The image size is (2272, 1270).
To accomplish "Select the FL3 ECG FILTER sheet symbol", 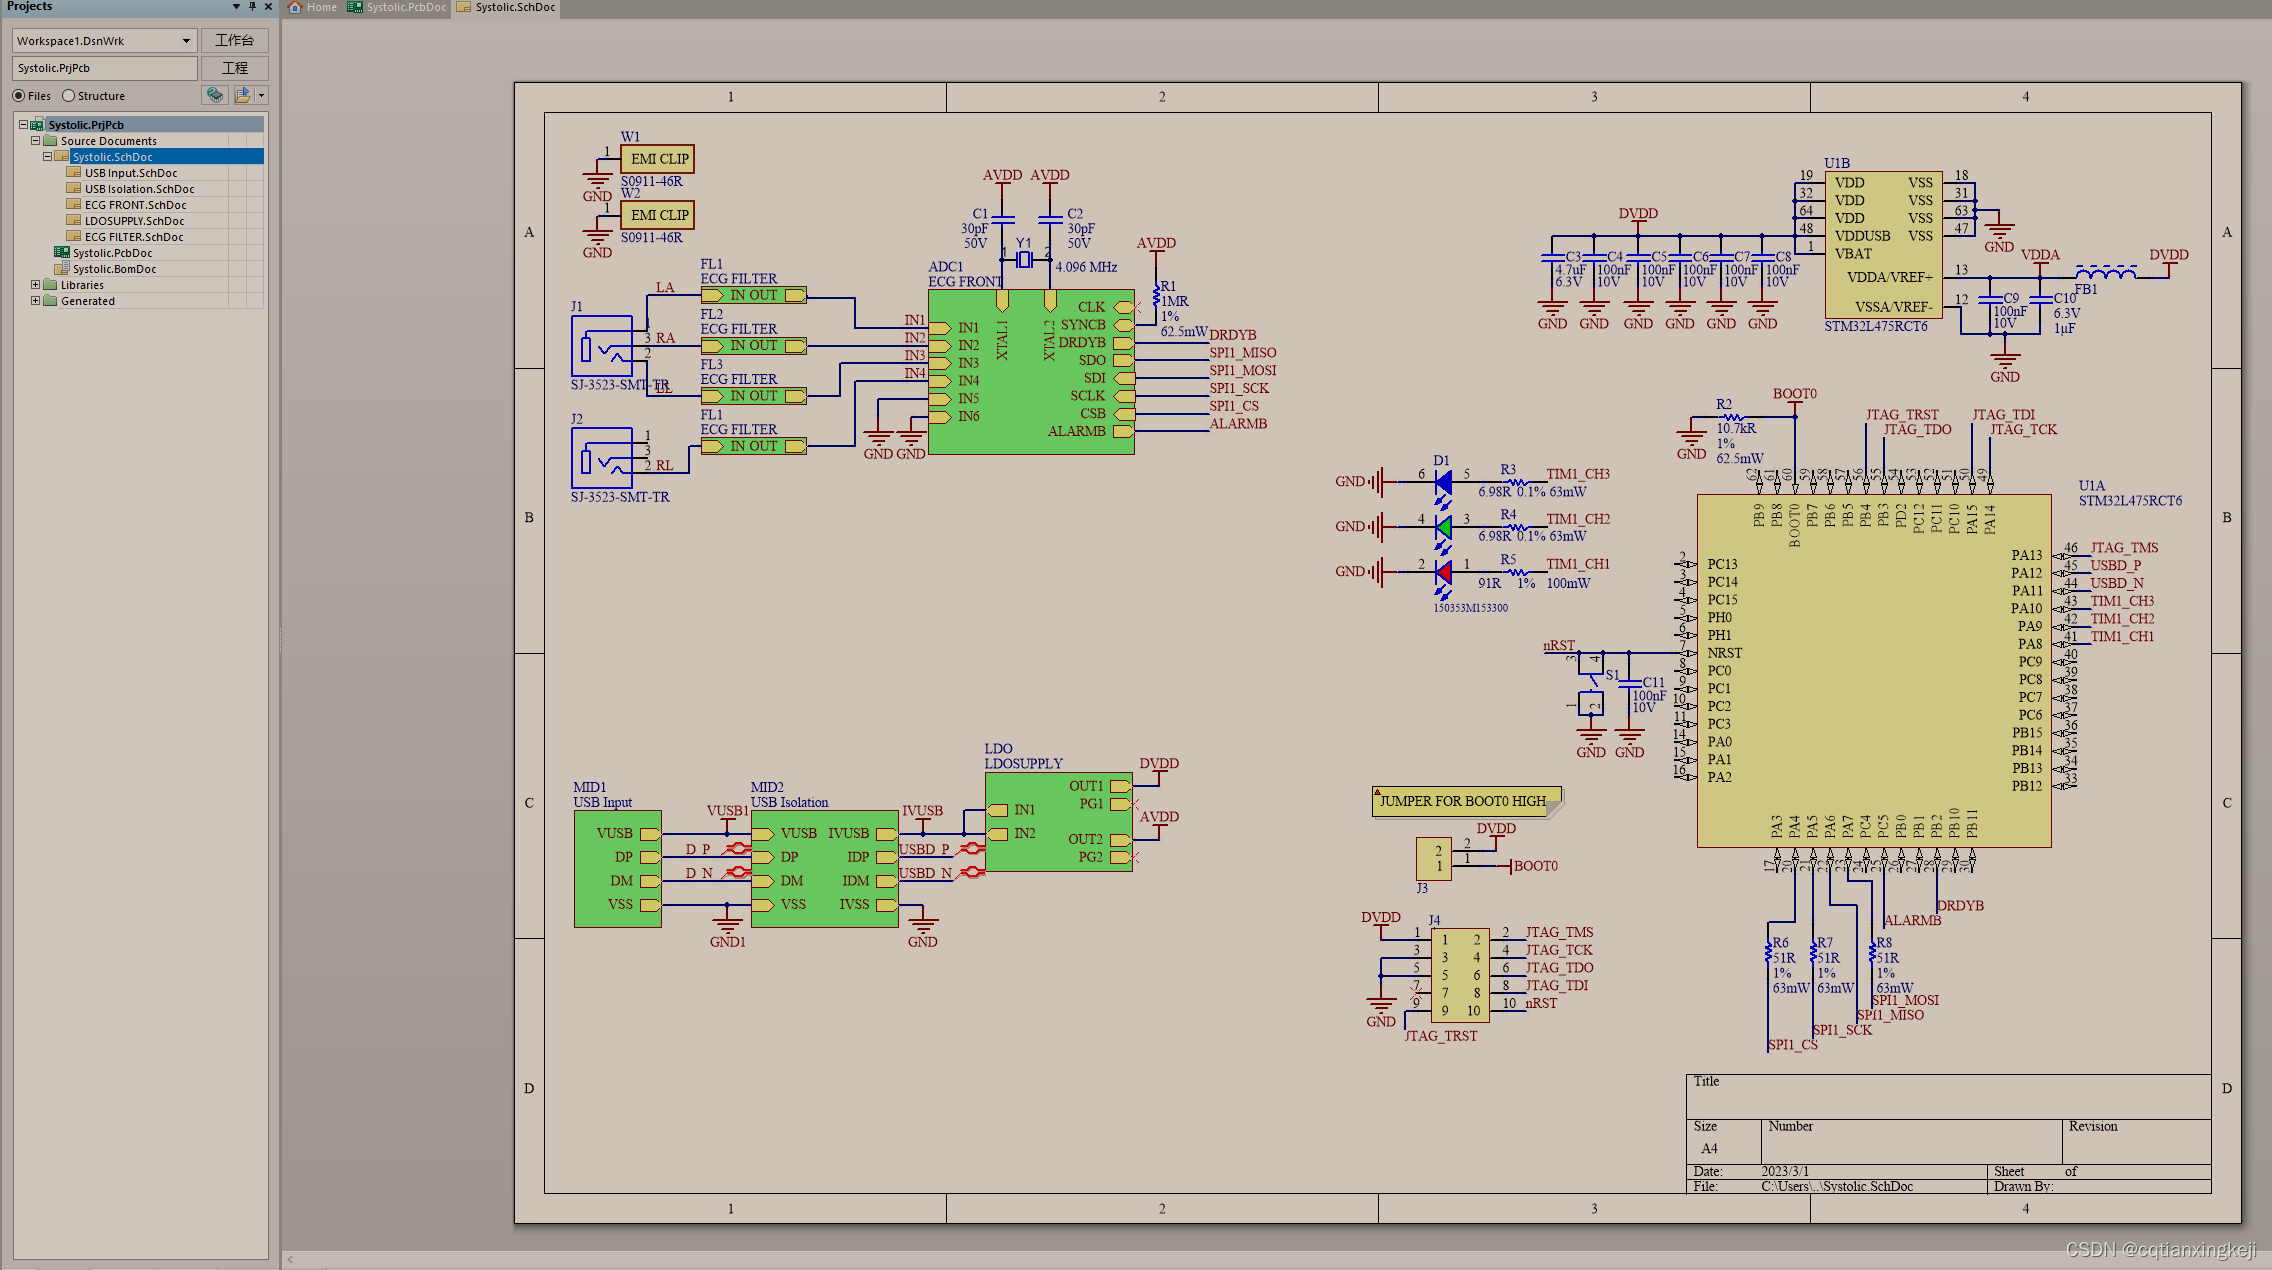I will coord(753,396).
